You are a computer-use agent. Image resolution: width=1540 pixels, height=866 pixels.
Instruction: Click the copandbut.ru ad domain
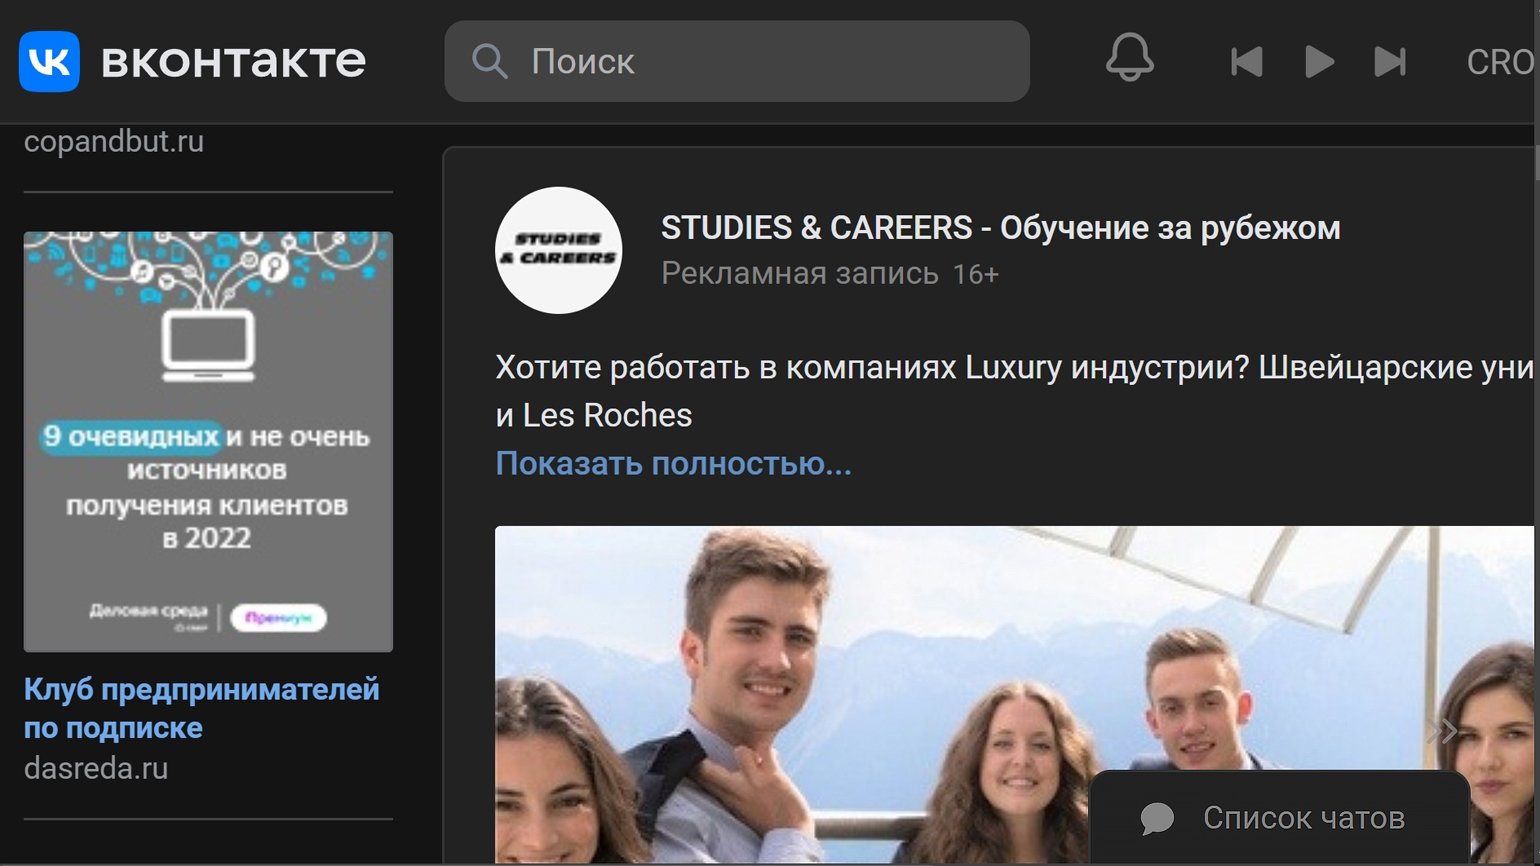point(114,142)
